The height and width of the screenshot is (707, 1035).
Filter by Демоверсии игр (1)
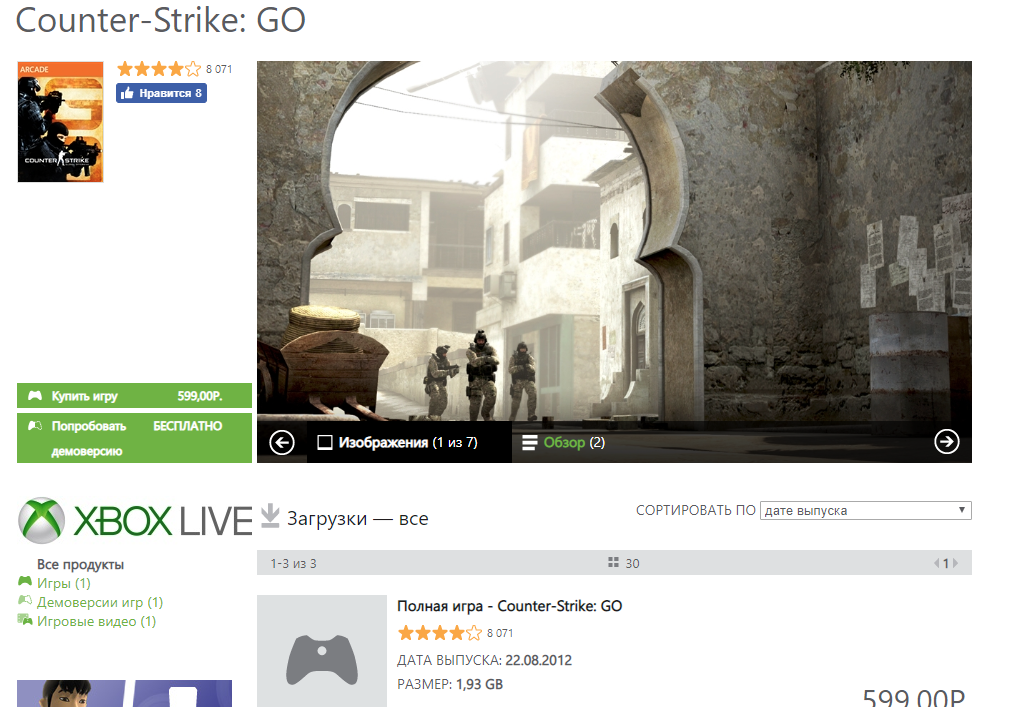click(100, 602)
